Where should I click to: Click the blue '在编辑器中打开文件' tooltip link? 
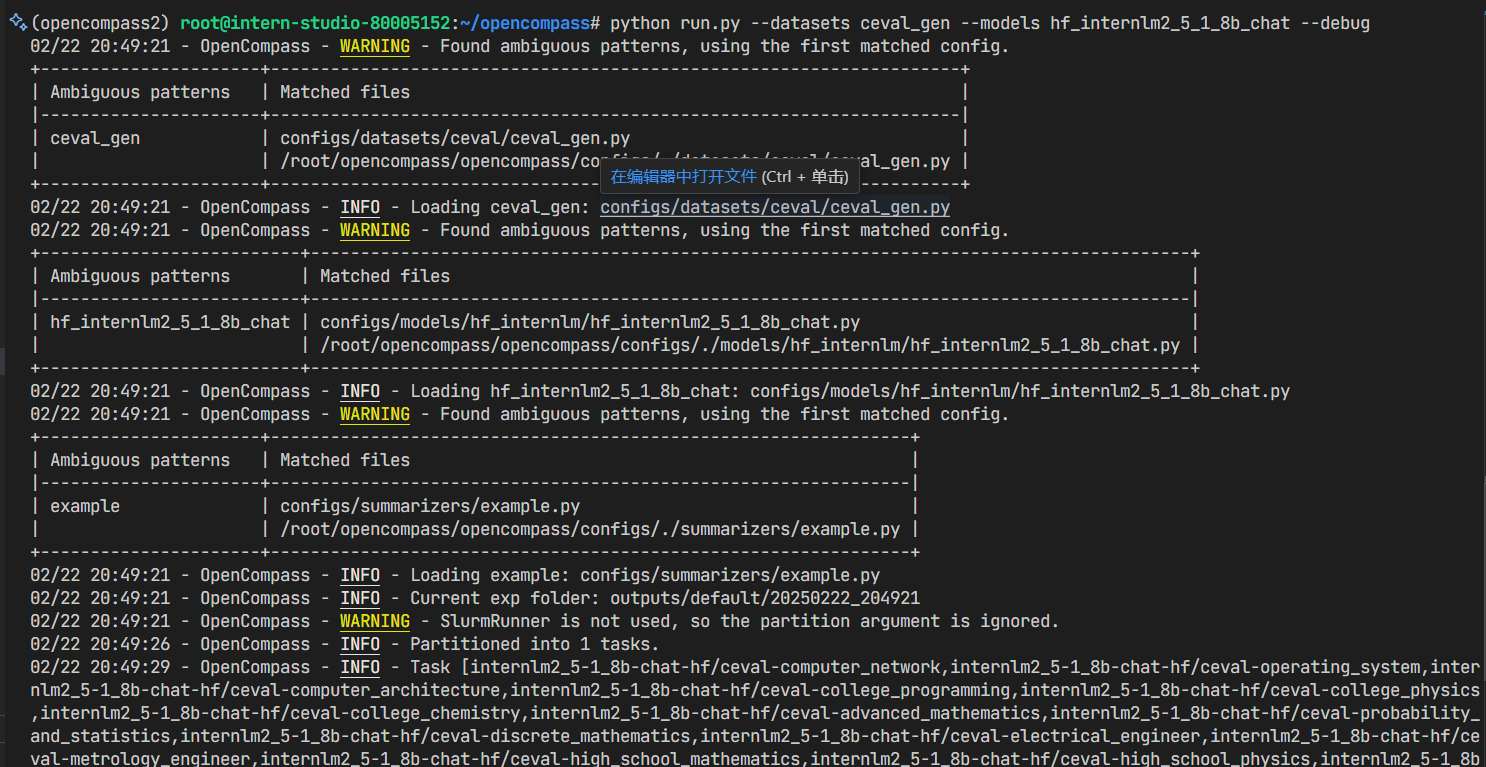pos(684,177)
